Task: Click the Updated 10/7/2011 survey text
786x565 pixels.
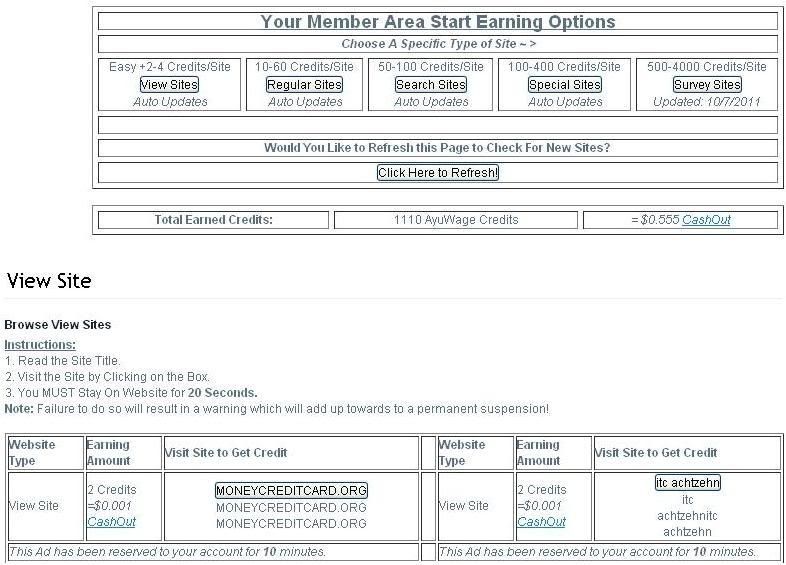Action: coord(707,102)
